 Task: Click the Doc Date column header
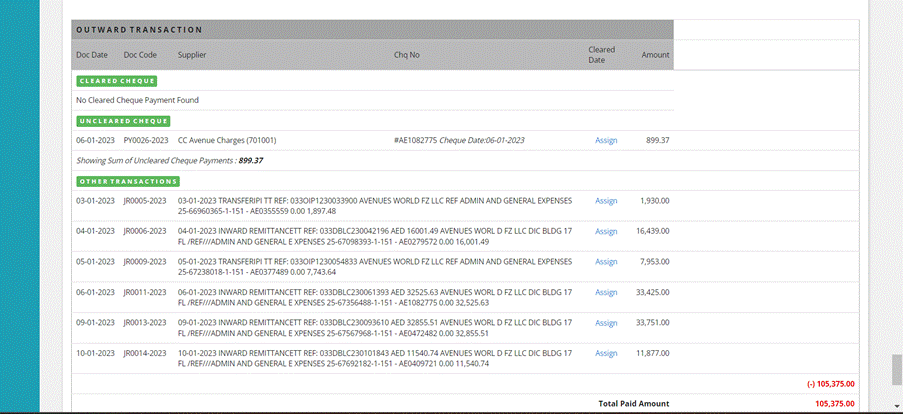pyautogui.click(x=92, y=54)
